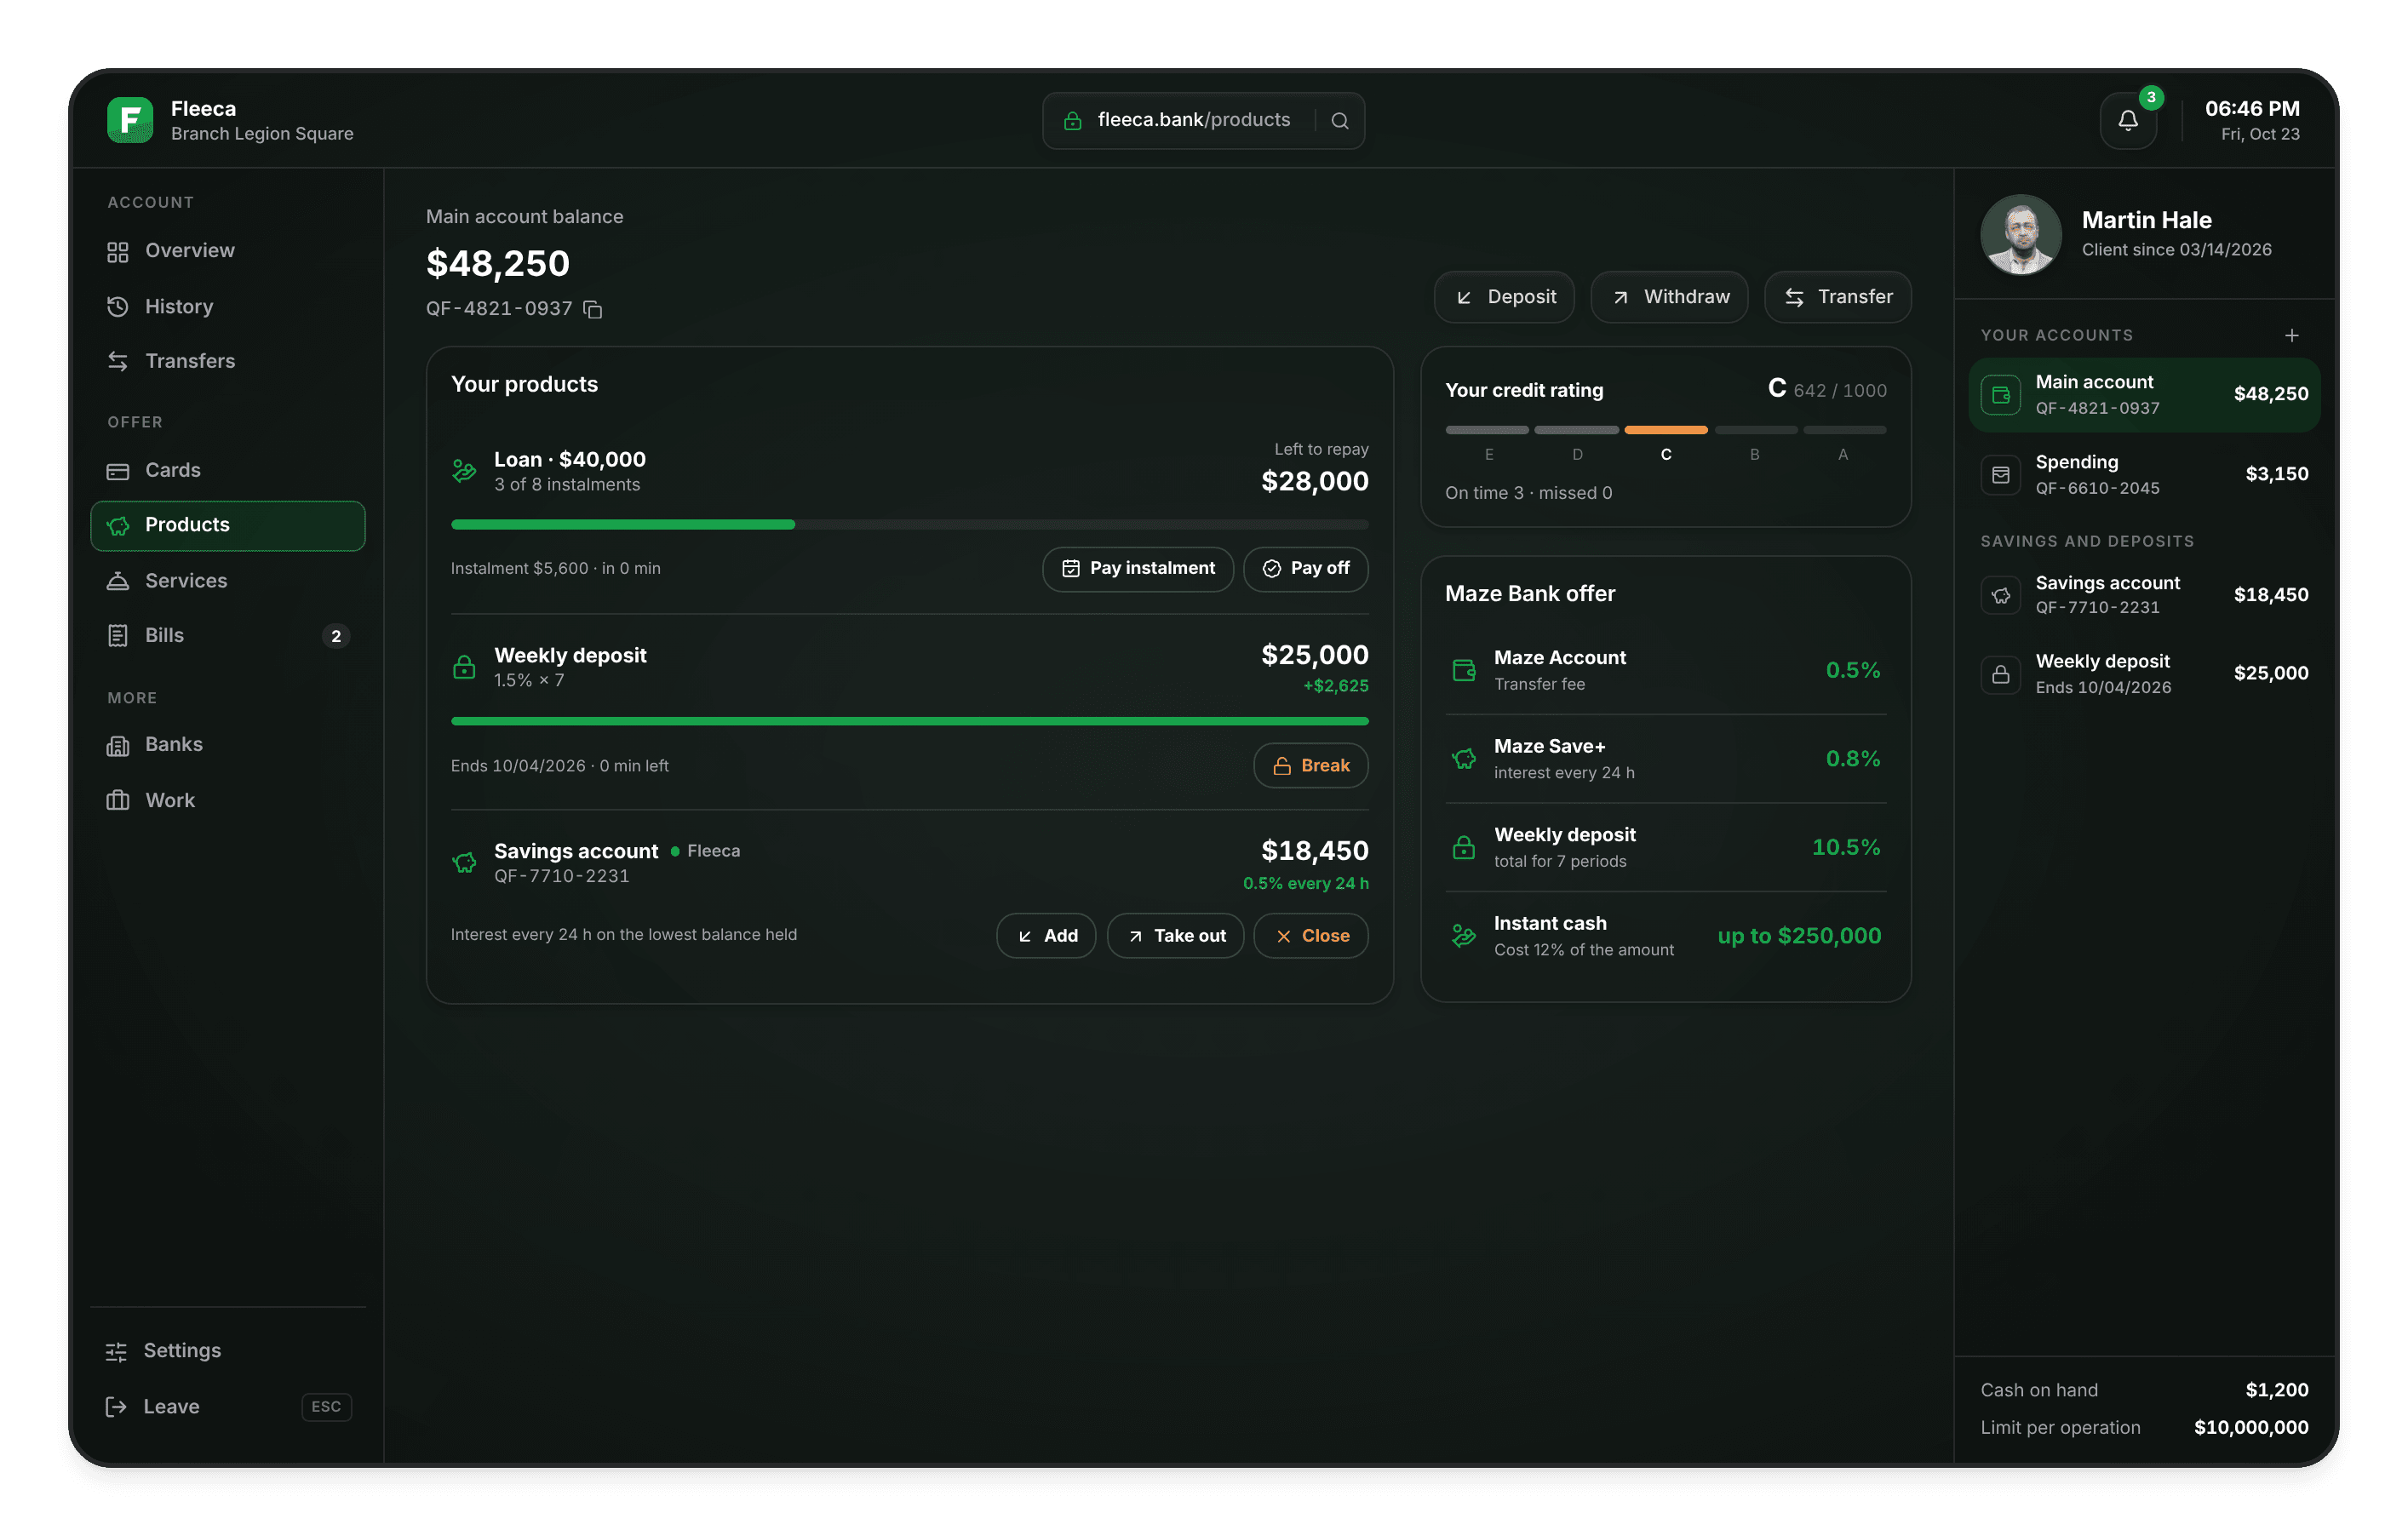This screenshot has height=1536, width=2408.
Task: Copy account number QF-4821-0937 via copy icon
Action: click(593, 309)
